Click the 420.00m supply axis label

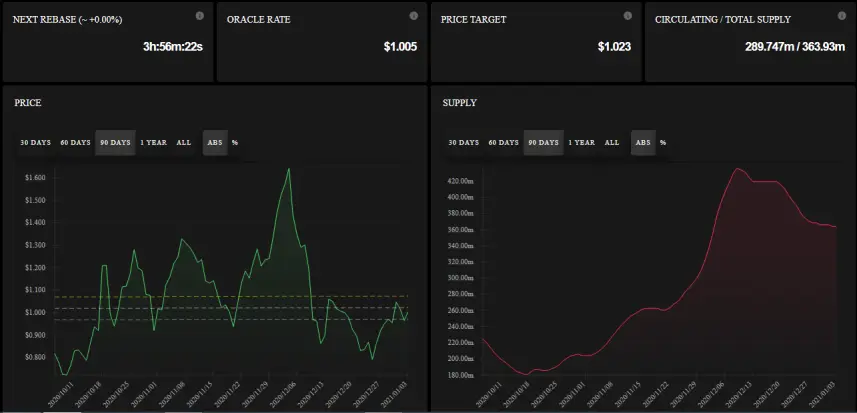point(461,181)
